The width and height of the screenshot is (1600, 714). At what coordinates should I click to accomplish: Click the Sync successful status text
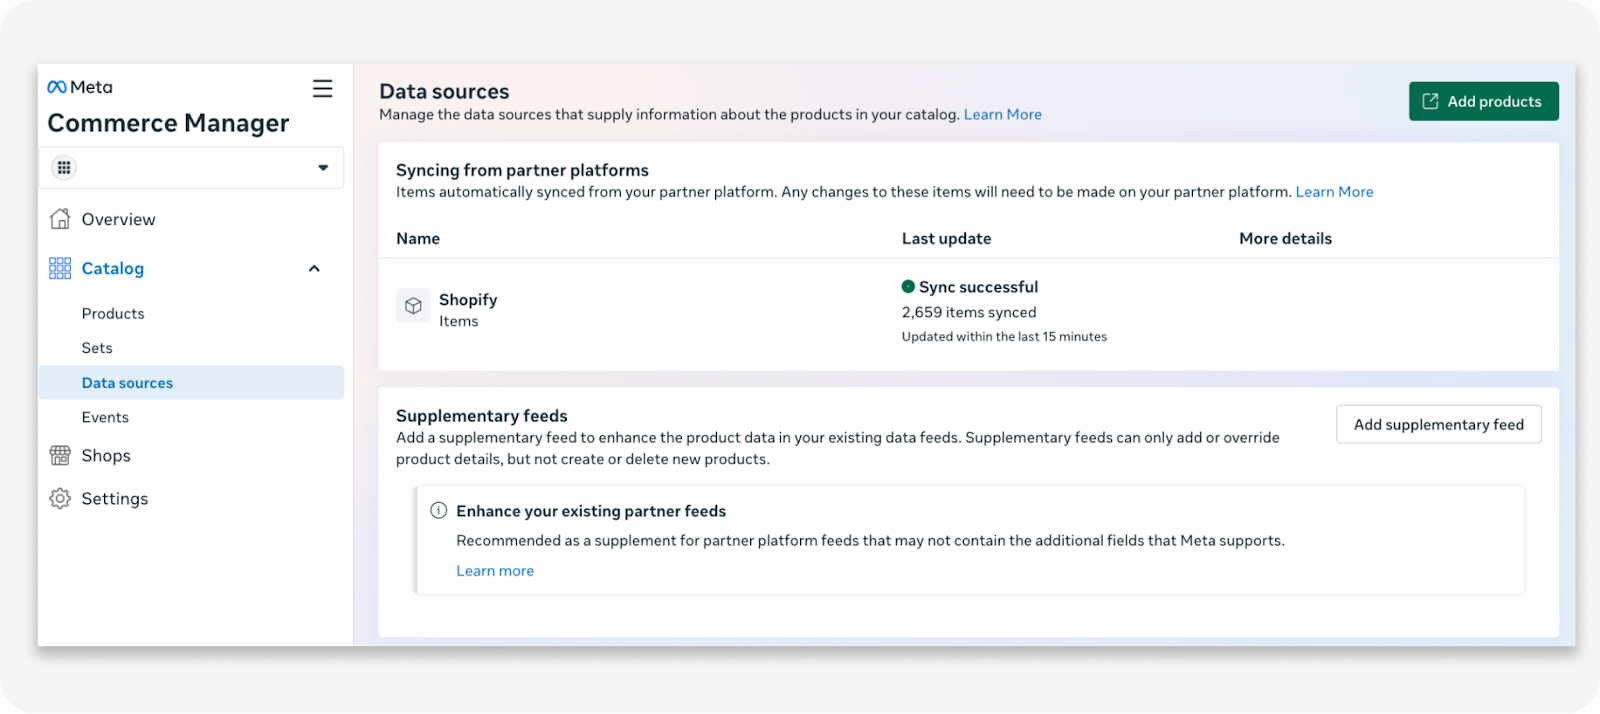tap(978, 287)
